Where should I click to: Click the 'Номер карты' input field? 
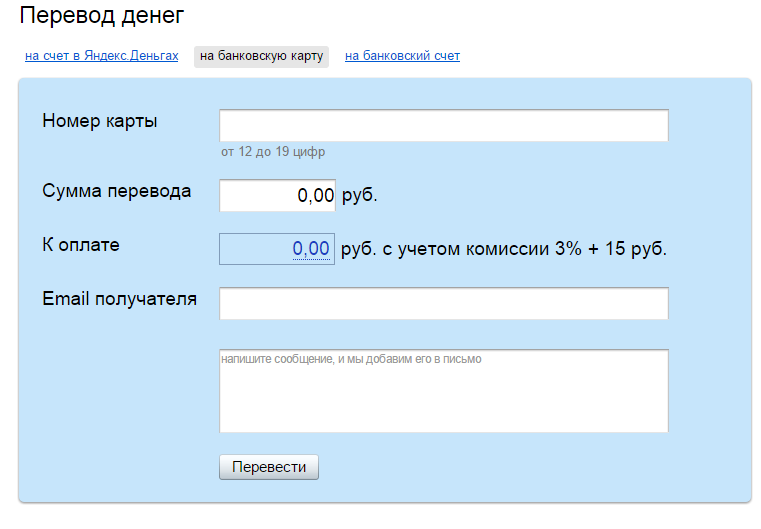coord(443,126)
